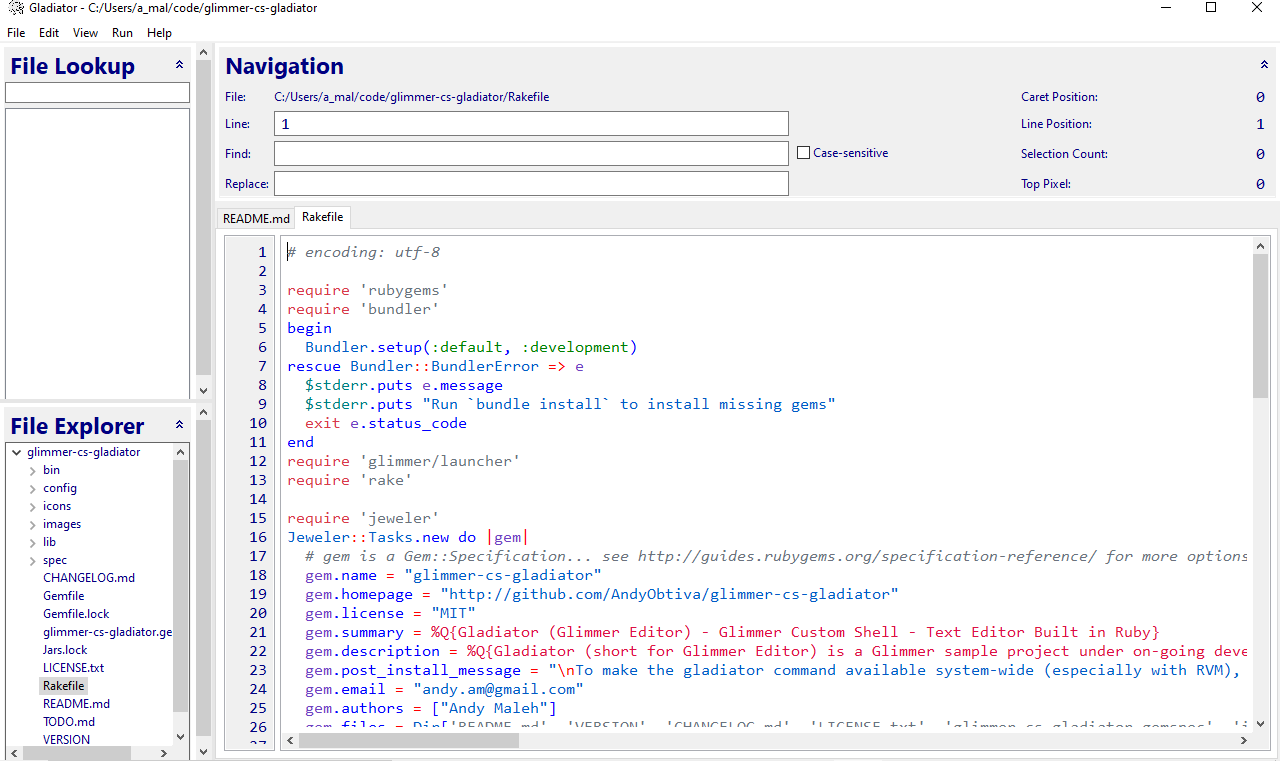Open the Run menu
This screenshot has width=1280, height=761.
point(122,33)
